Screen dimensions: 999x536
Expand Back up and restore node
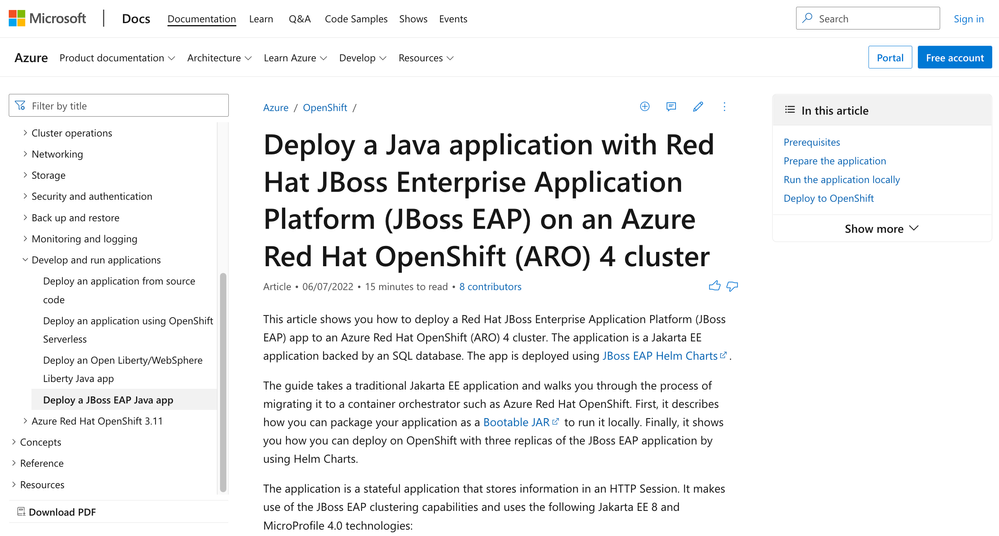tap(25, 217)
